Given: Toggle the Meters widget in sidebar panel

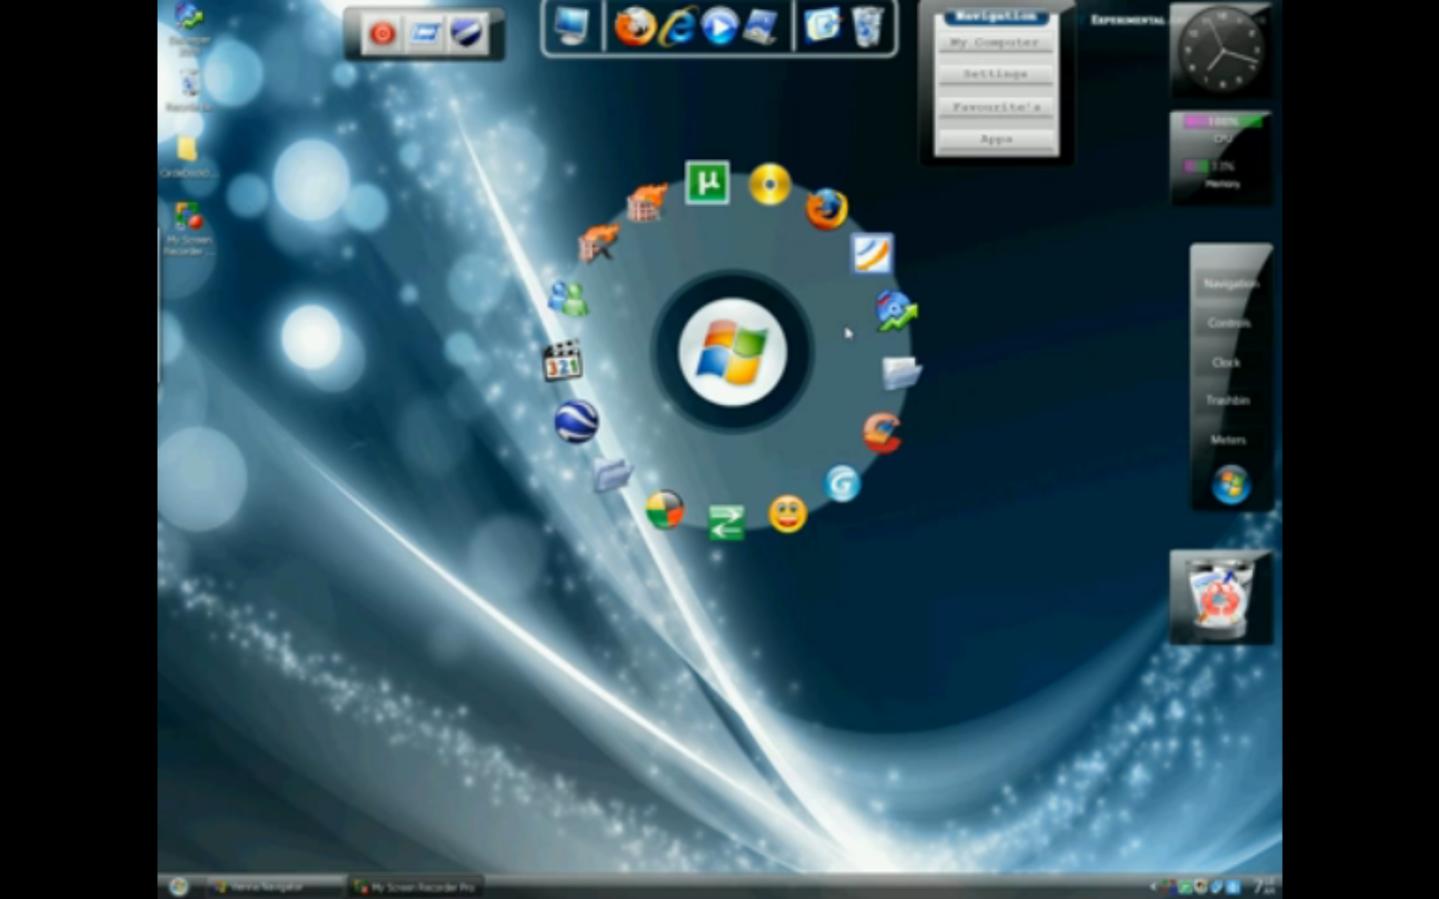Looking at the screenshot, I should pos(1228,440).
